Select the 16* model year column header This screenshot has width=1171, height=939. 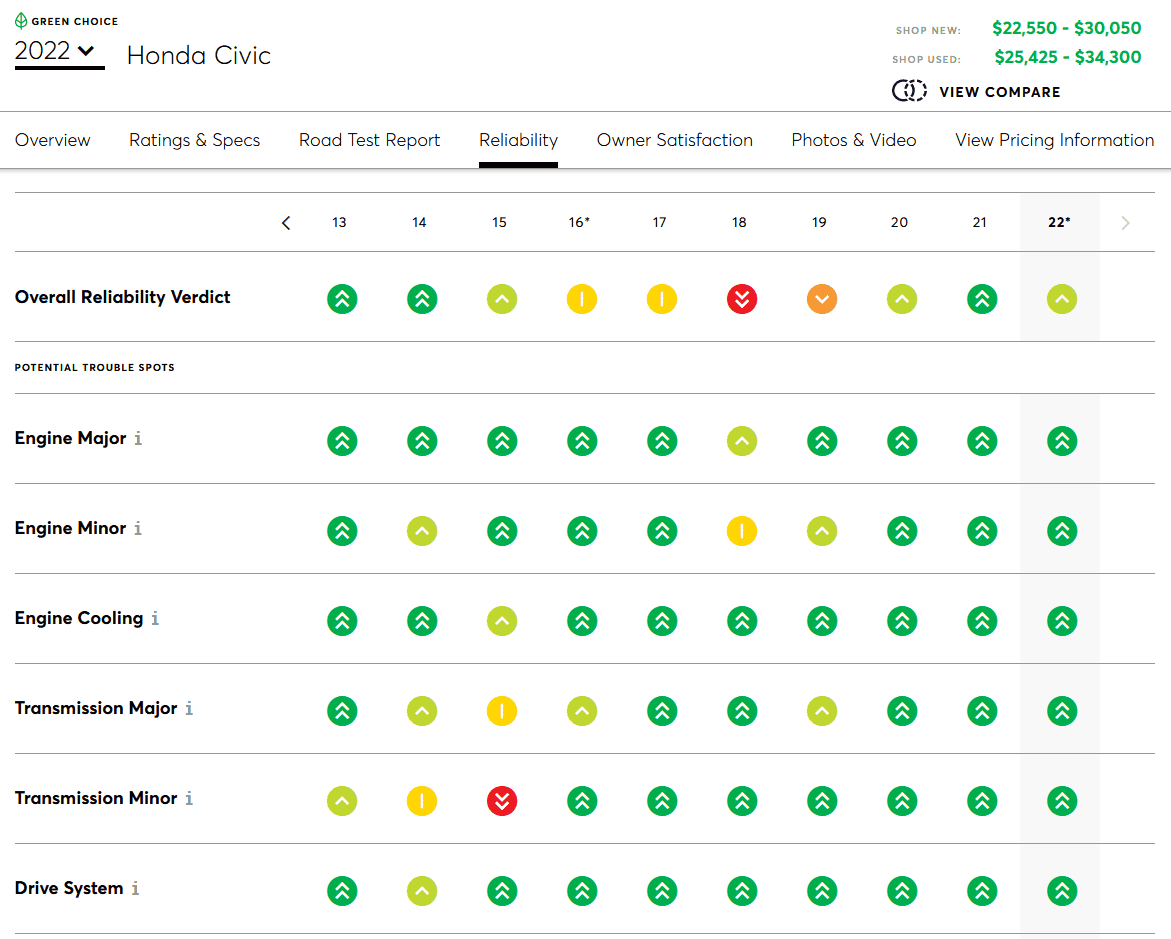pos(580,223)
